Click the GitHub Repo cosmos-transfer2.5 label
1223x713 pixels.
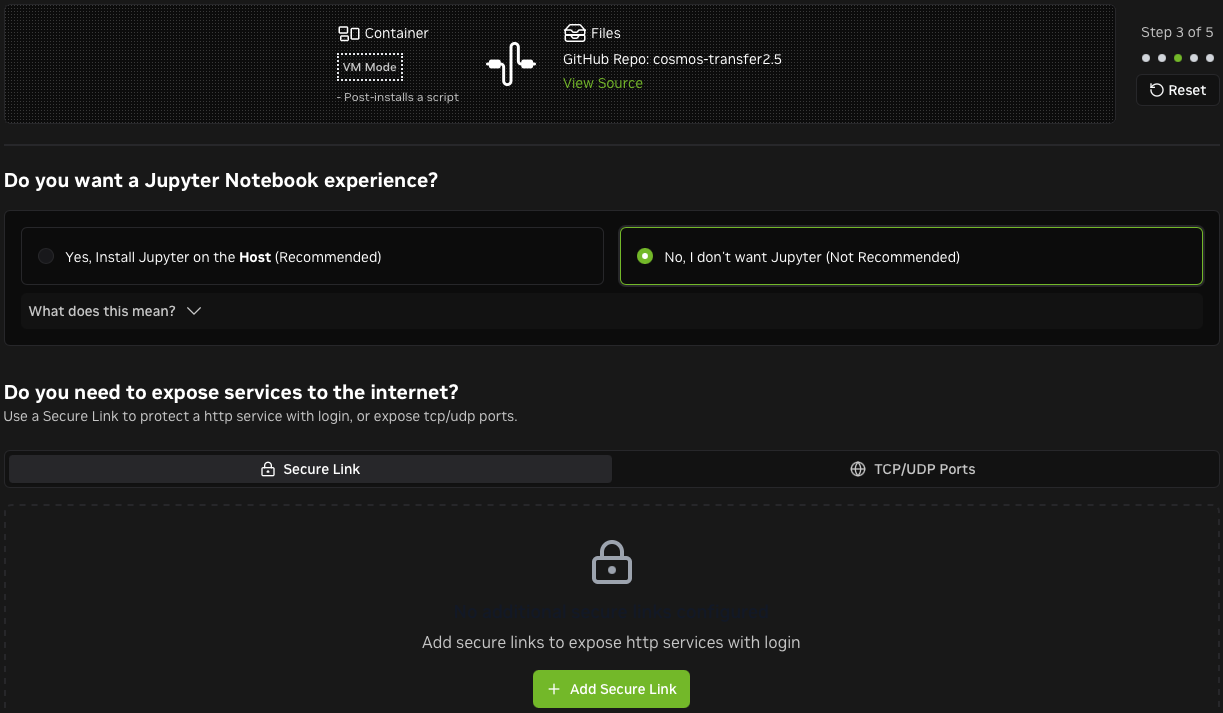click(x=672, y=59)
